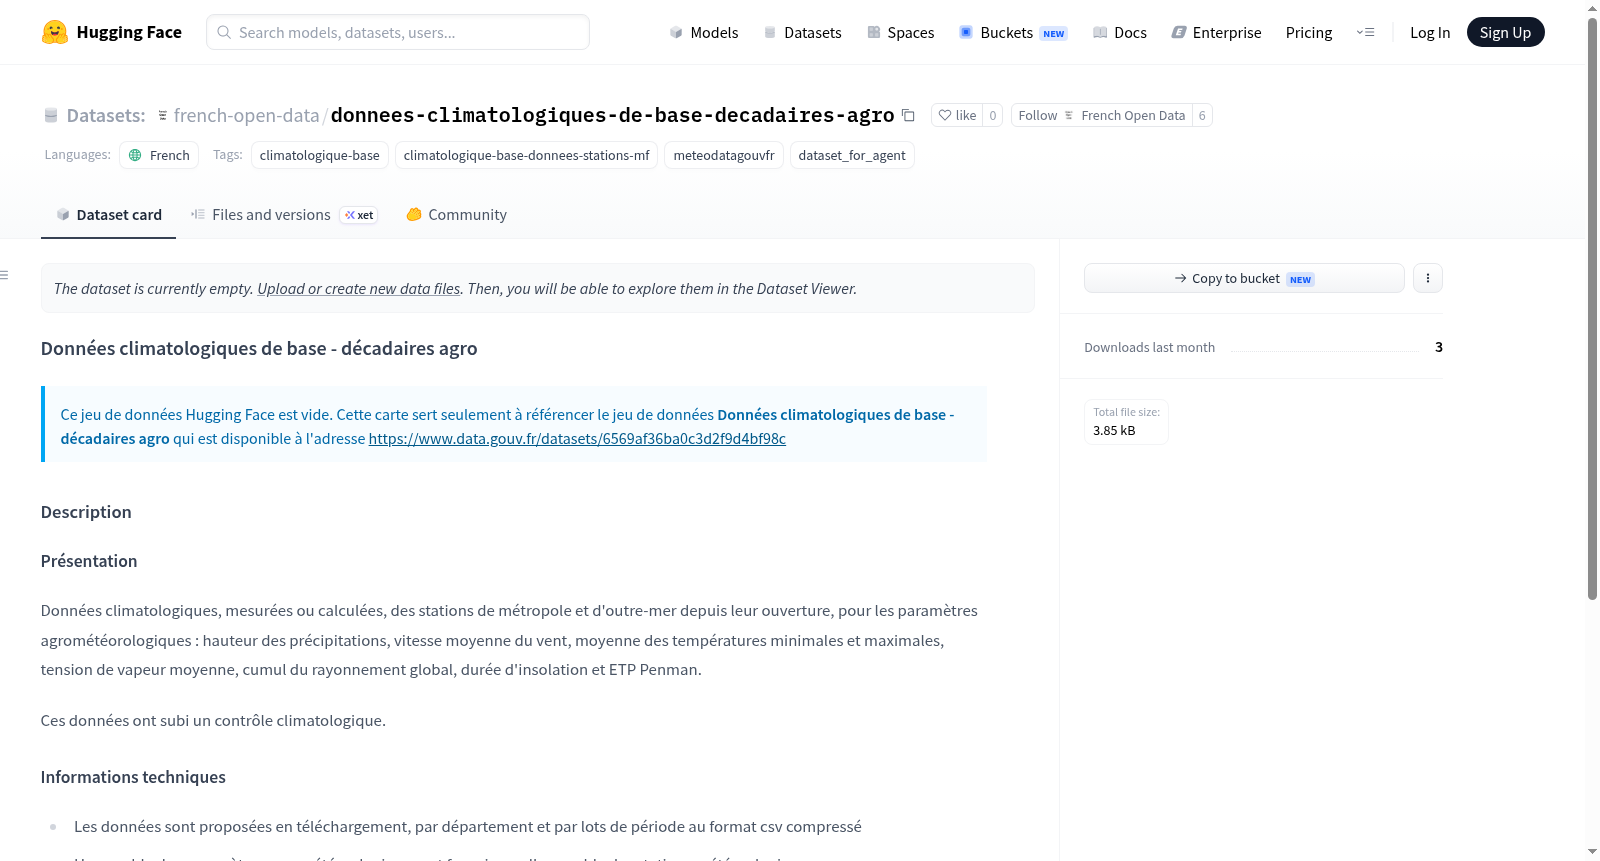Click the heart like icon
Image resolution: width=1600 pixels, height=861 pixels.
(x=945, y=115)
